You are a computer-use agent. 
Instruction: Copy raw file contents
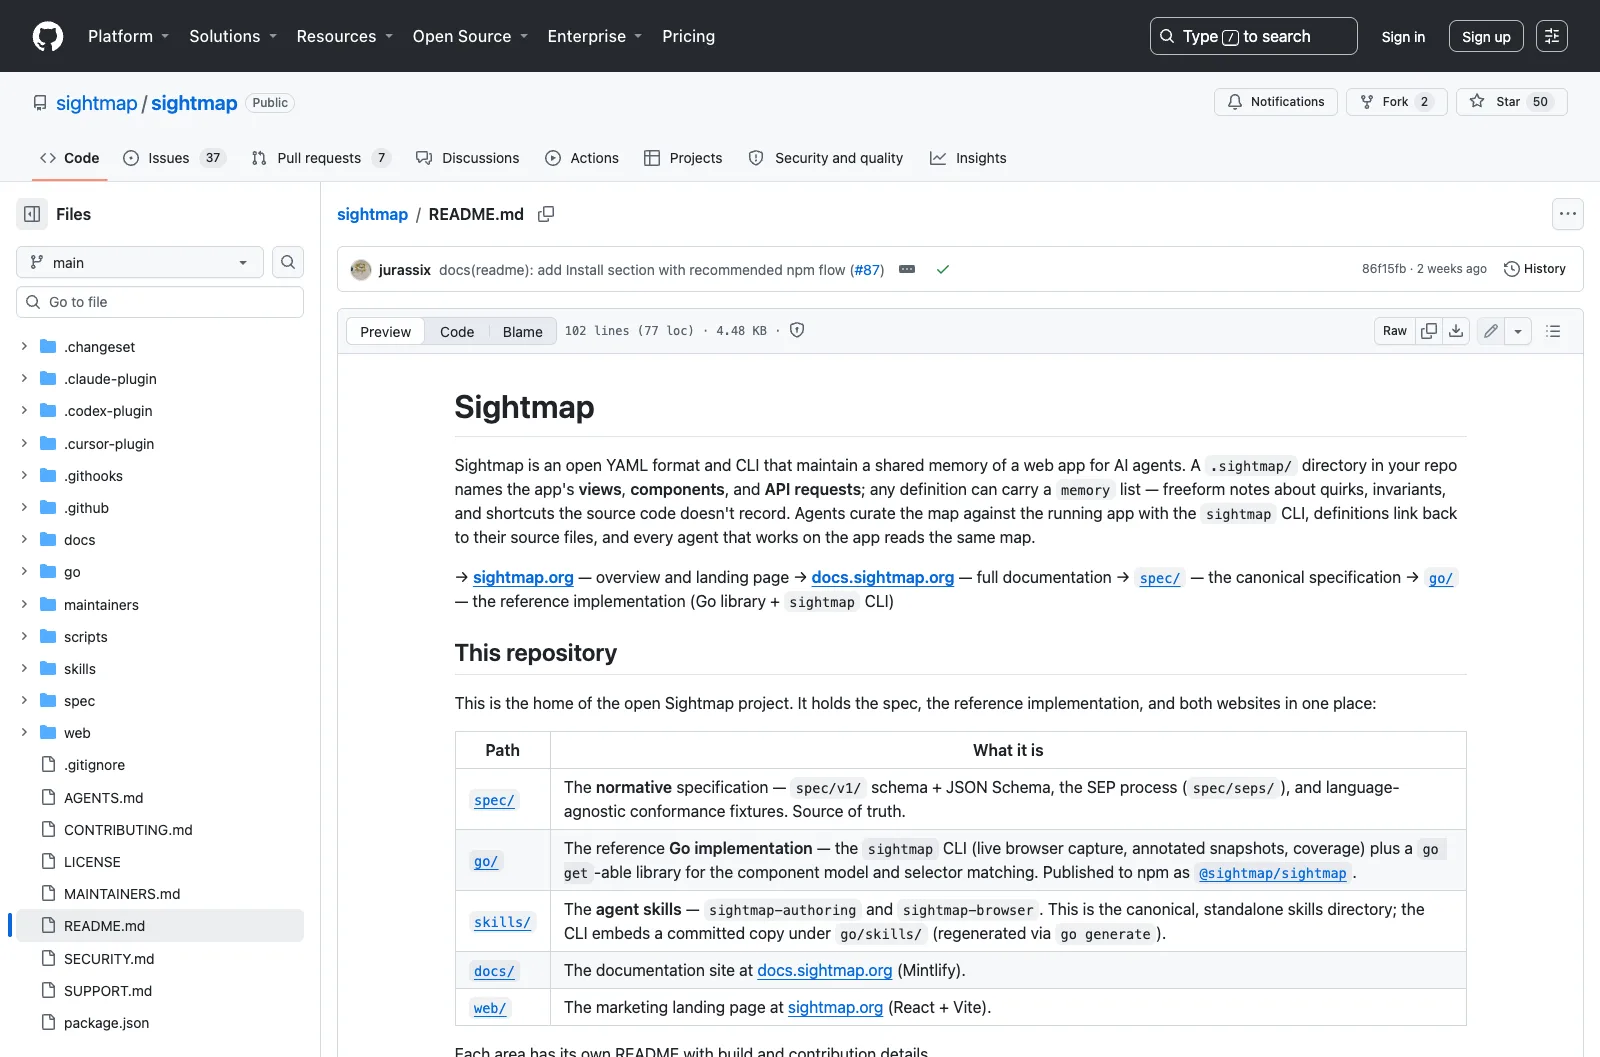tap(1429, 331)
